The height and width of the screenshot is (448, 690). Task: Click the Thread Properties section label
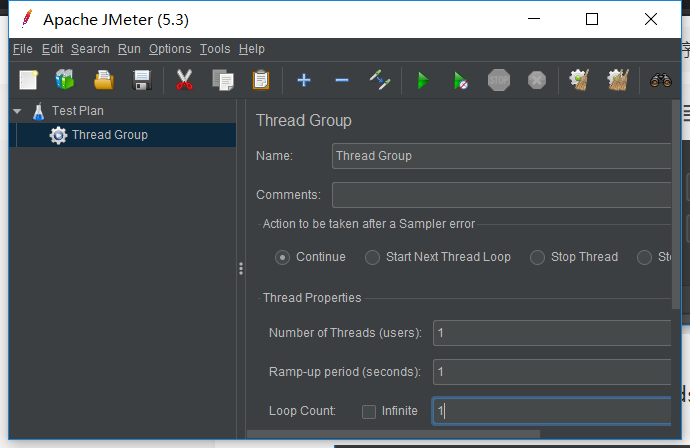pyautogui.click(x=312, y=298)
